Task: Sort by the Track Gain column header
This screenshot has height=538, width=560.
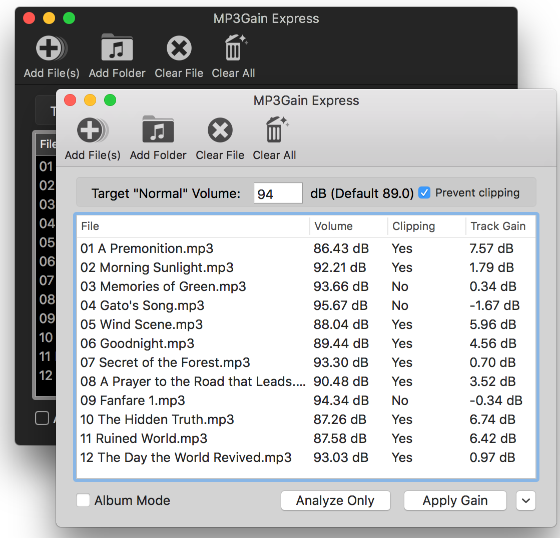Action: pos(501,226)
